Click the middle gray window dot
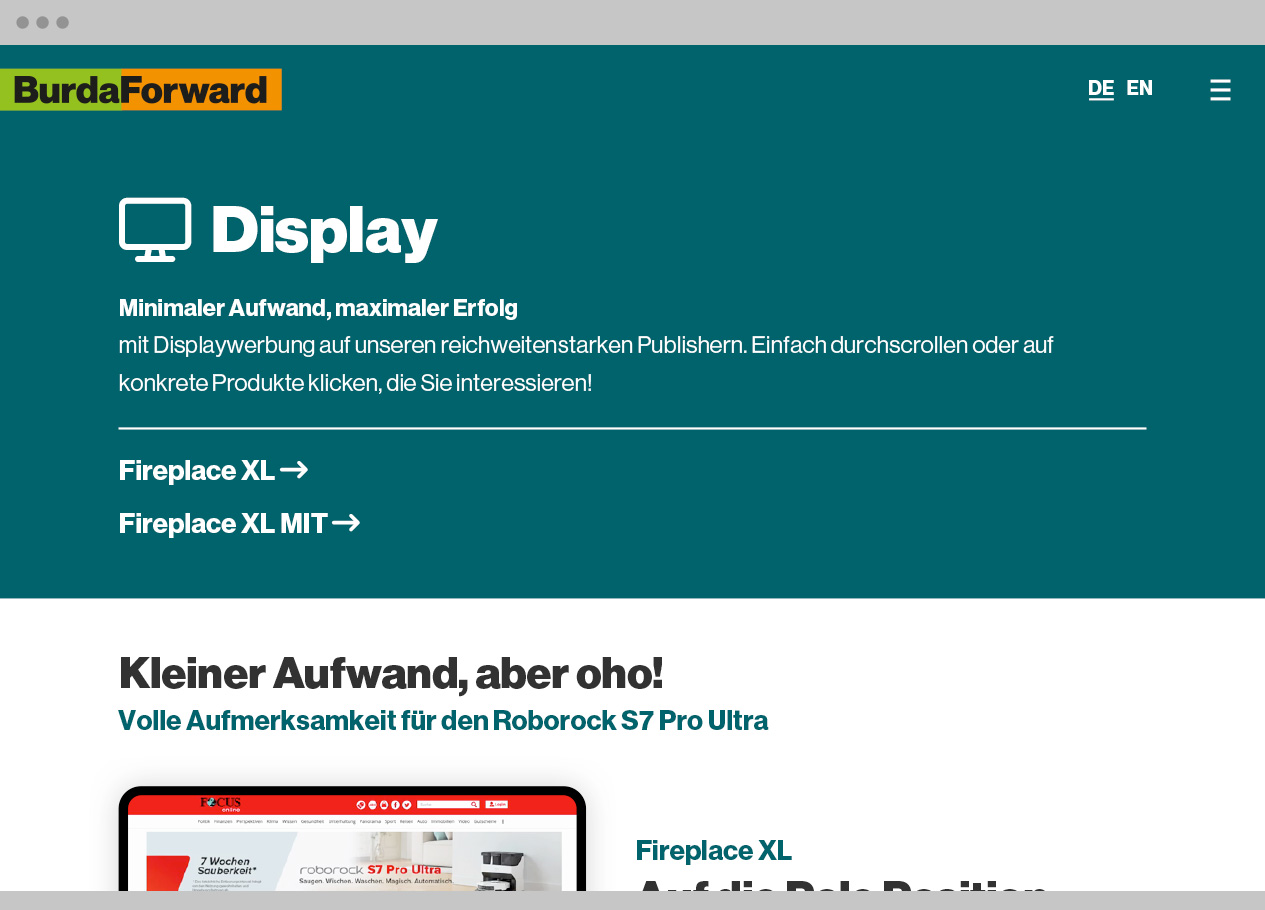Screen dimensions: 1265x910 click(42, 22)
